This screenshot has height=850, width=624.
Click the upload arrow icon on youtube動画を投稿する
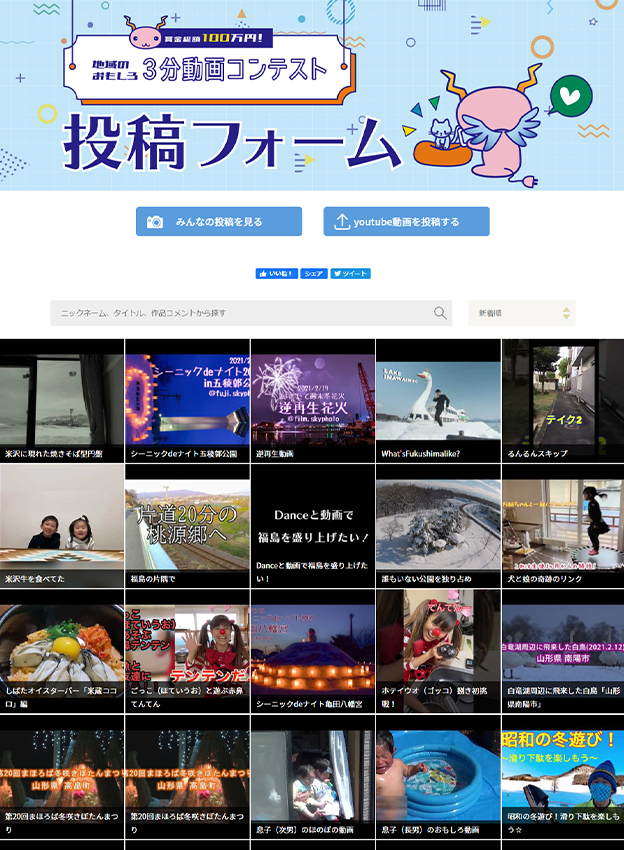[x=342, y=222]
